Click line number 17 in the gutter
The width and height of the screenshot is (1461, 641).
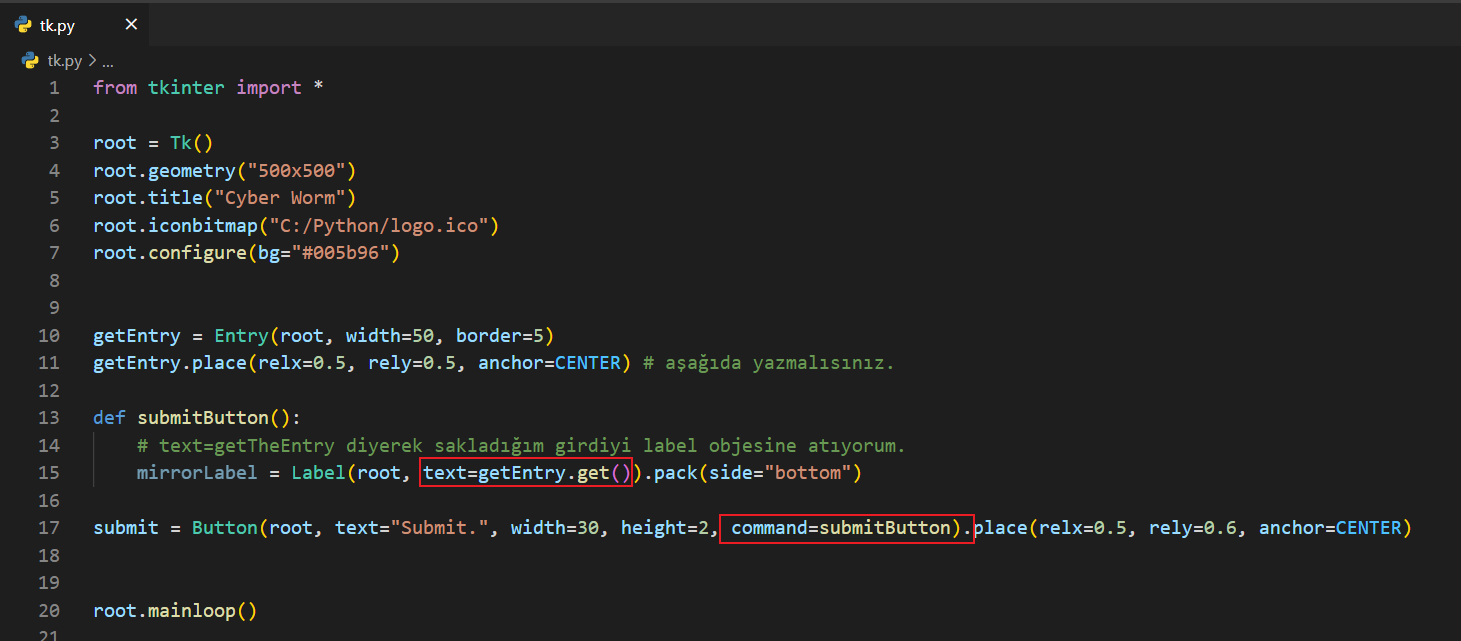point(49,527)
